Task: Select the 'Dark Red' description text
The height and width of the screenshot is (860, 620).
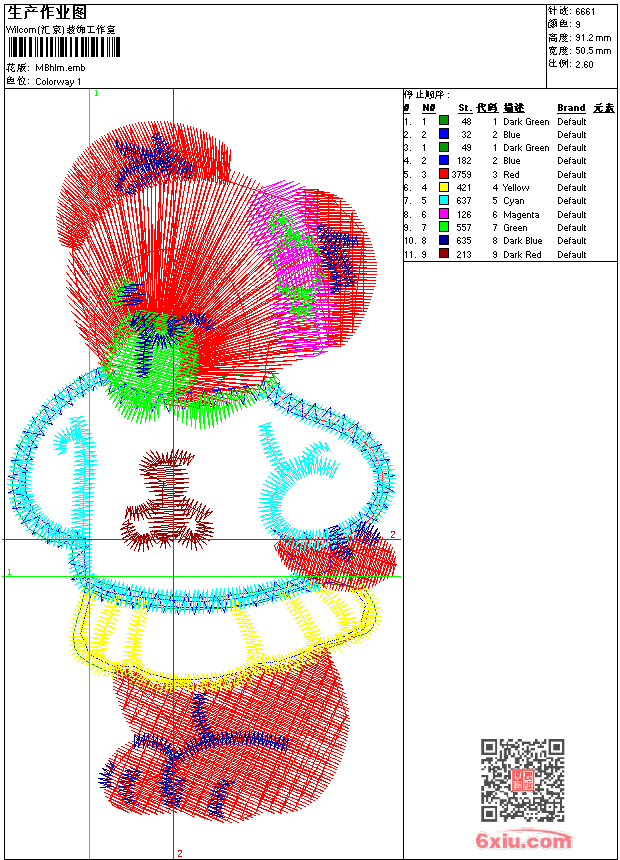Action: pos(522,254)
